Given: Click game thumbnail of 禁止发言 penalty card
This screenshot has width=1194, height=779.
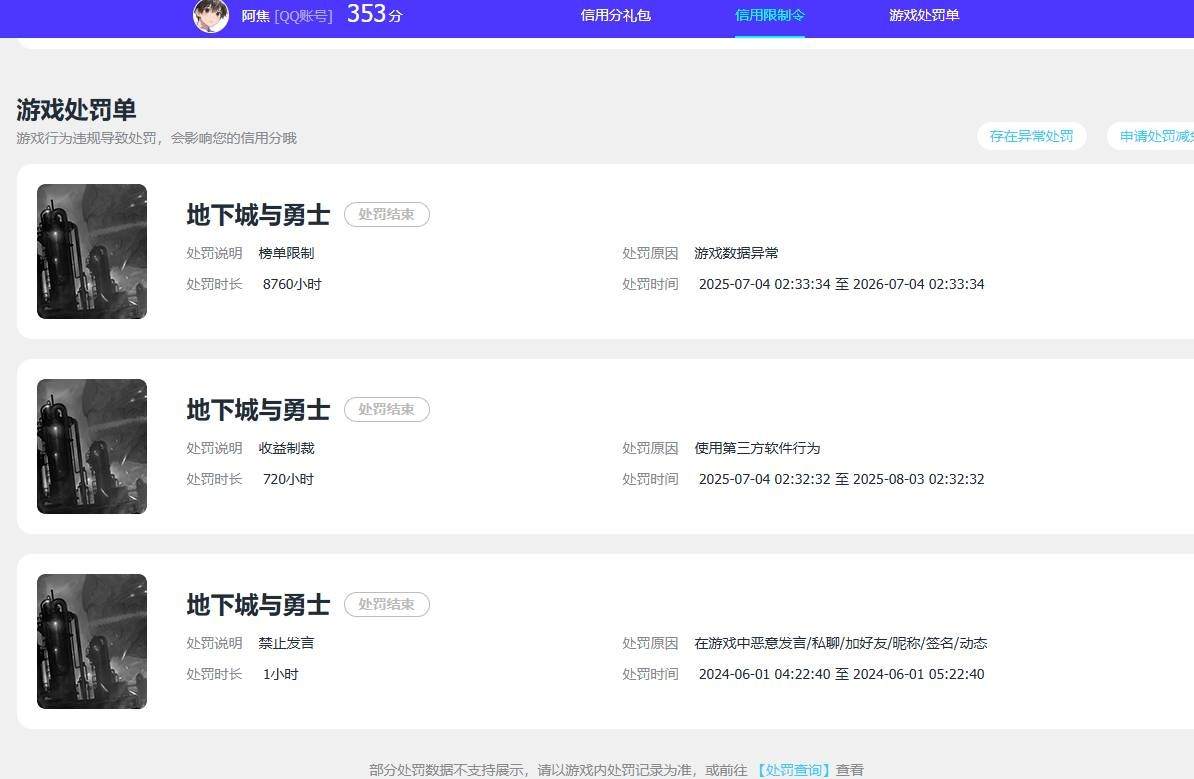Looking at the screenshot, I should click(x=92, y=641).
